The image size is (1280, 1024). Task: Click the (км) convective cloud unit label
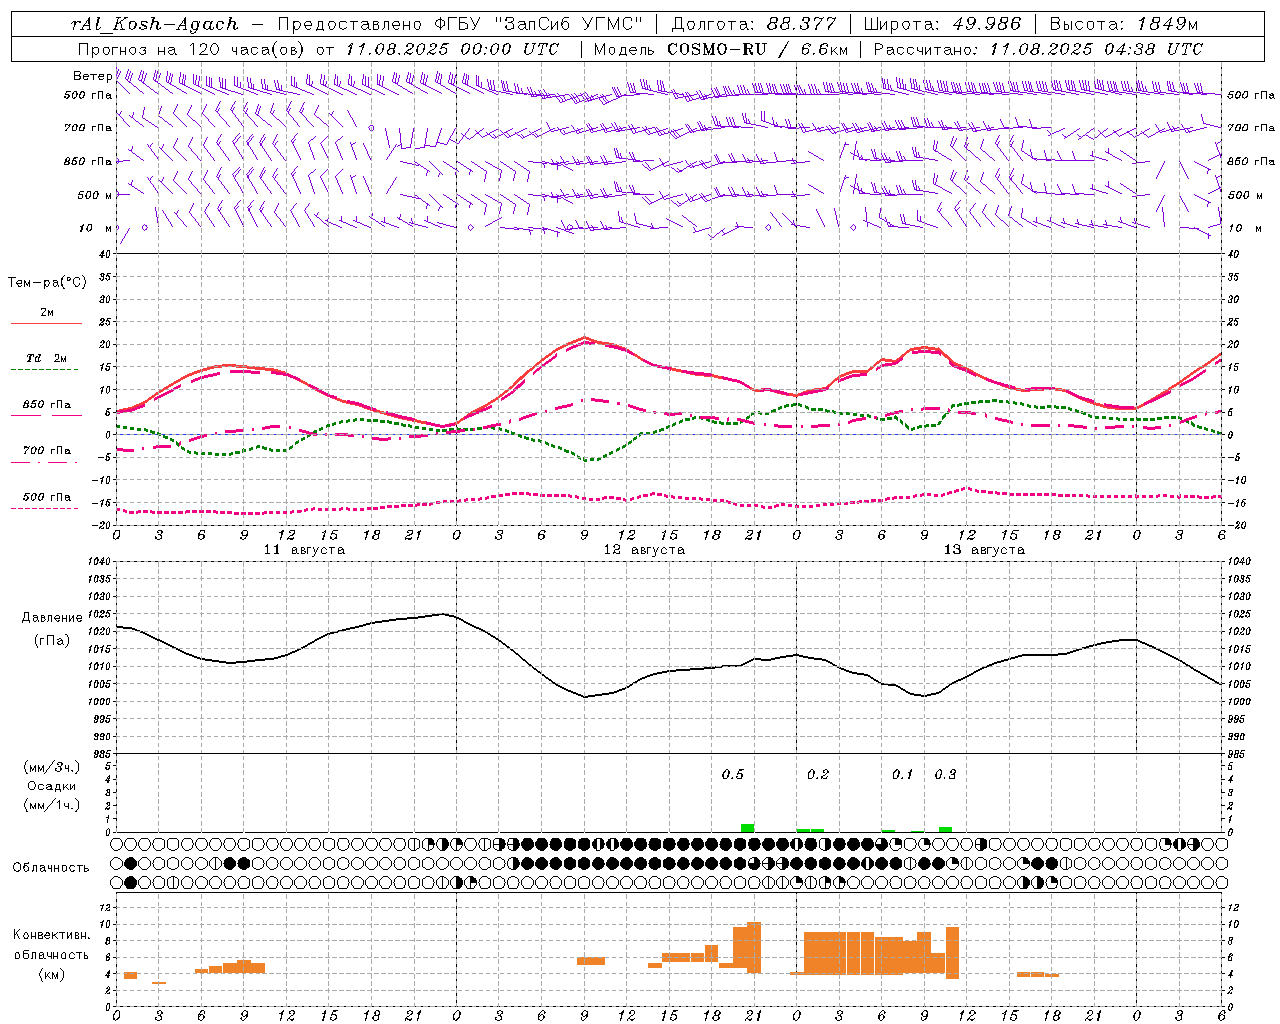(x=51, y=974)
